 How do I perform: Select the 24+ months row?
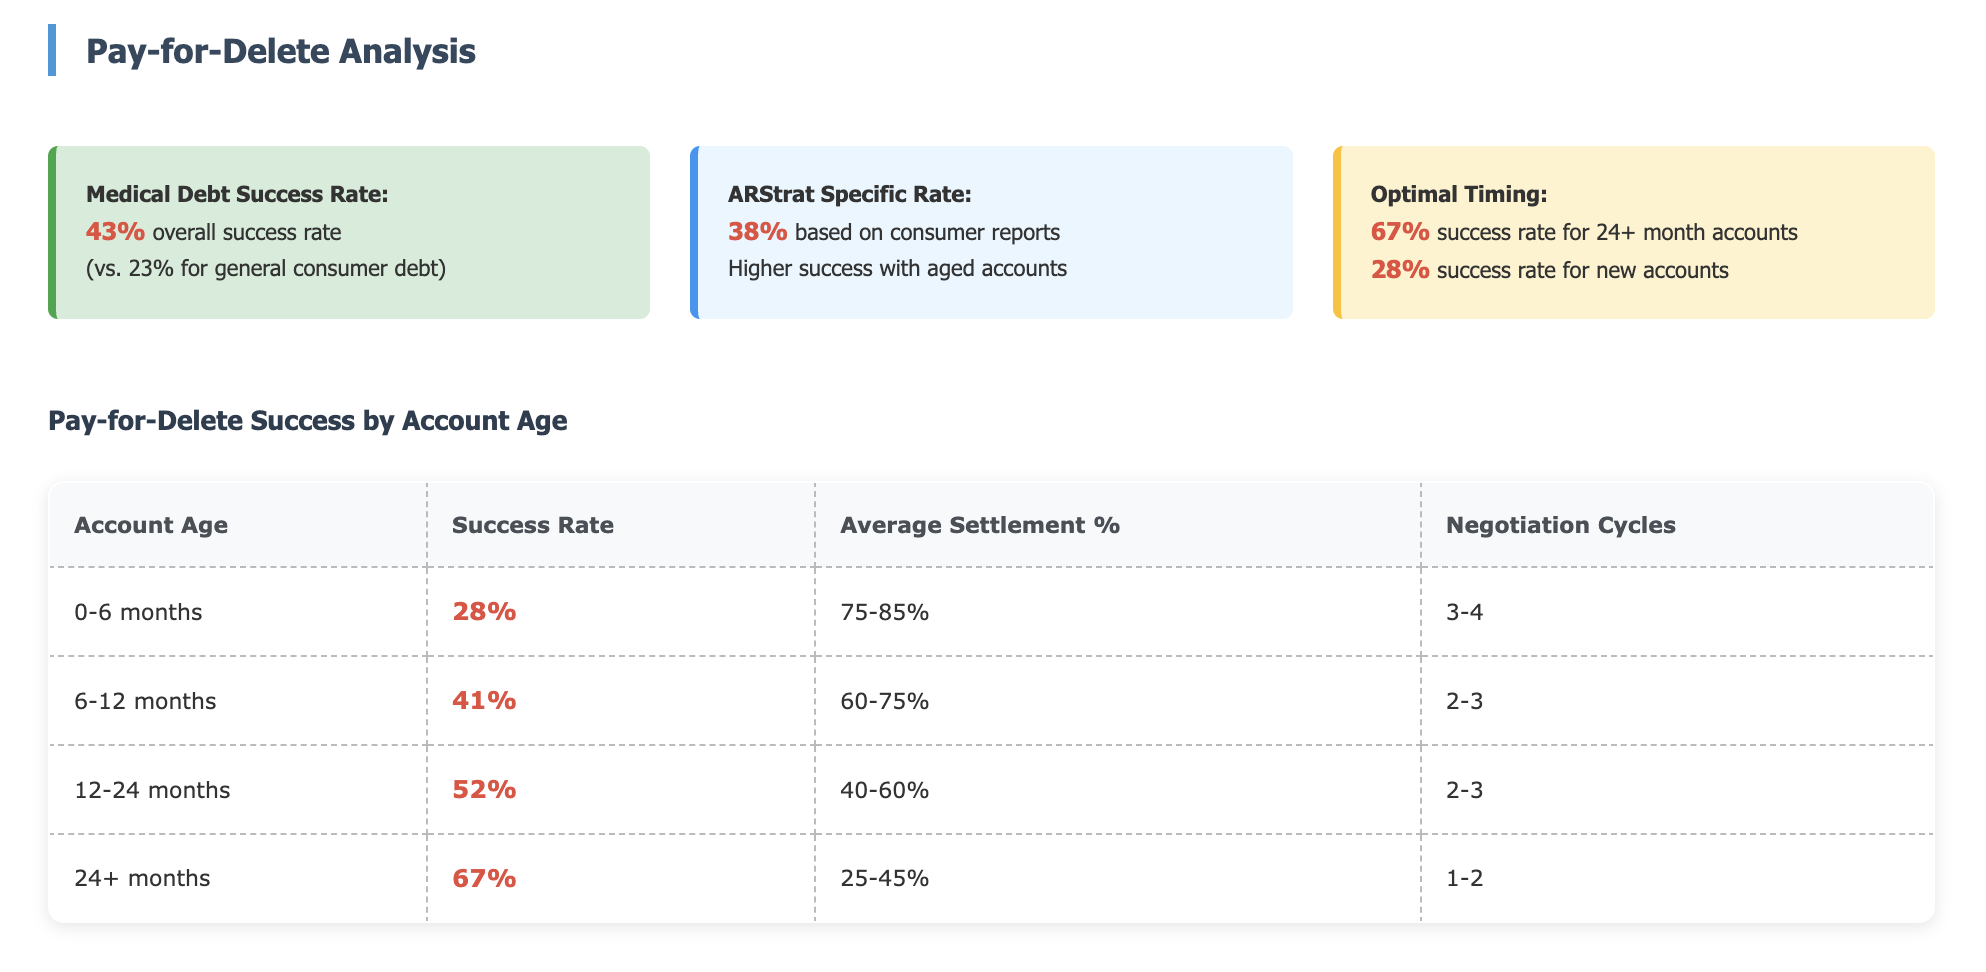click(991, 878)
